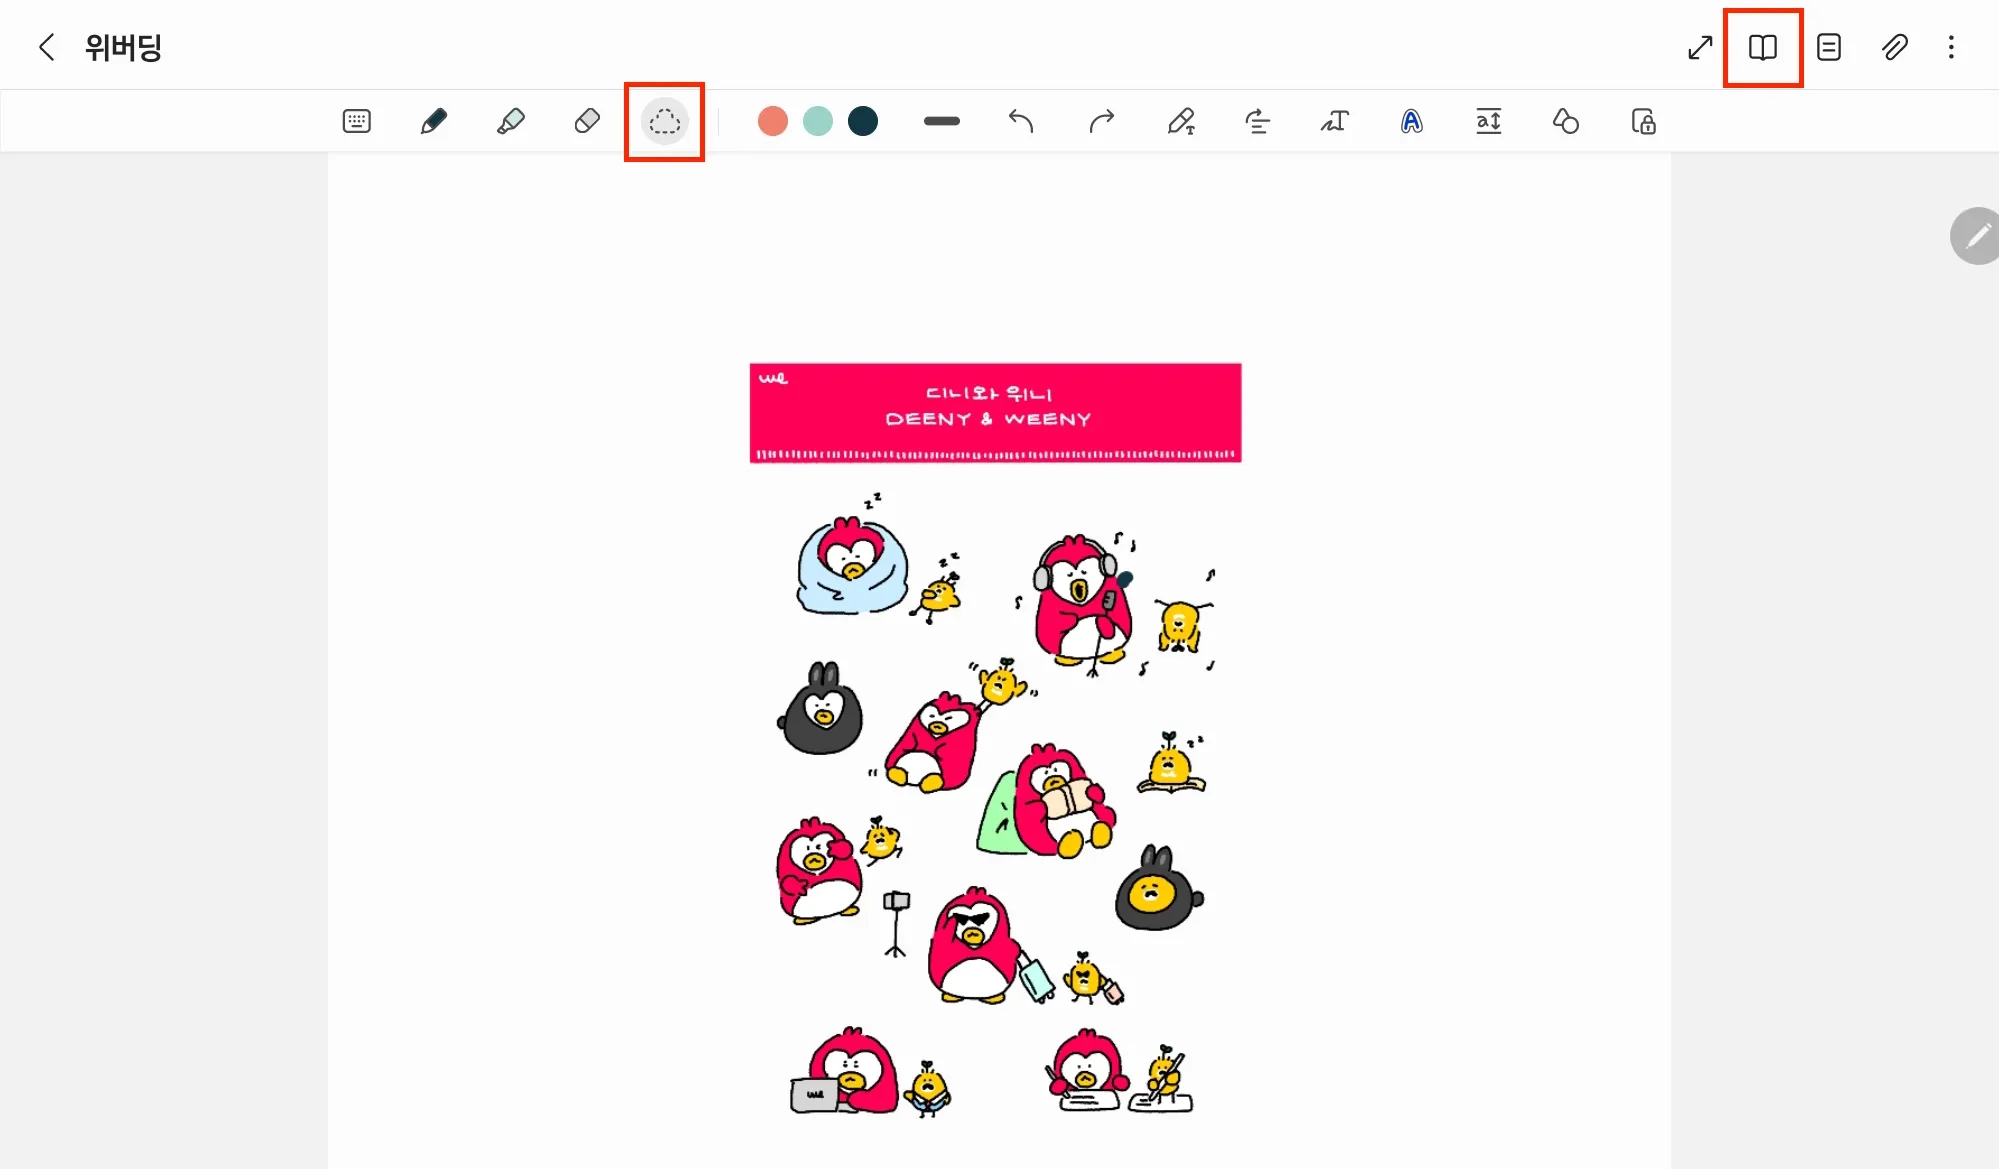Undo the last stroke
This screenshot has height=1169, width=1999.
coord(1020,121)
